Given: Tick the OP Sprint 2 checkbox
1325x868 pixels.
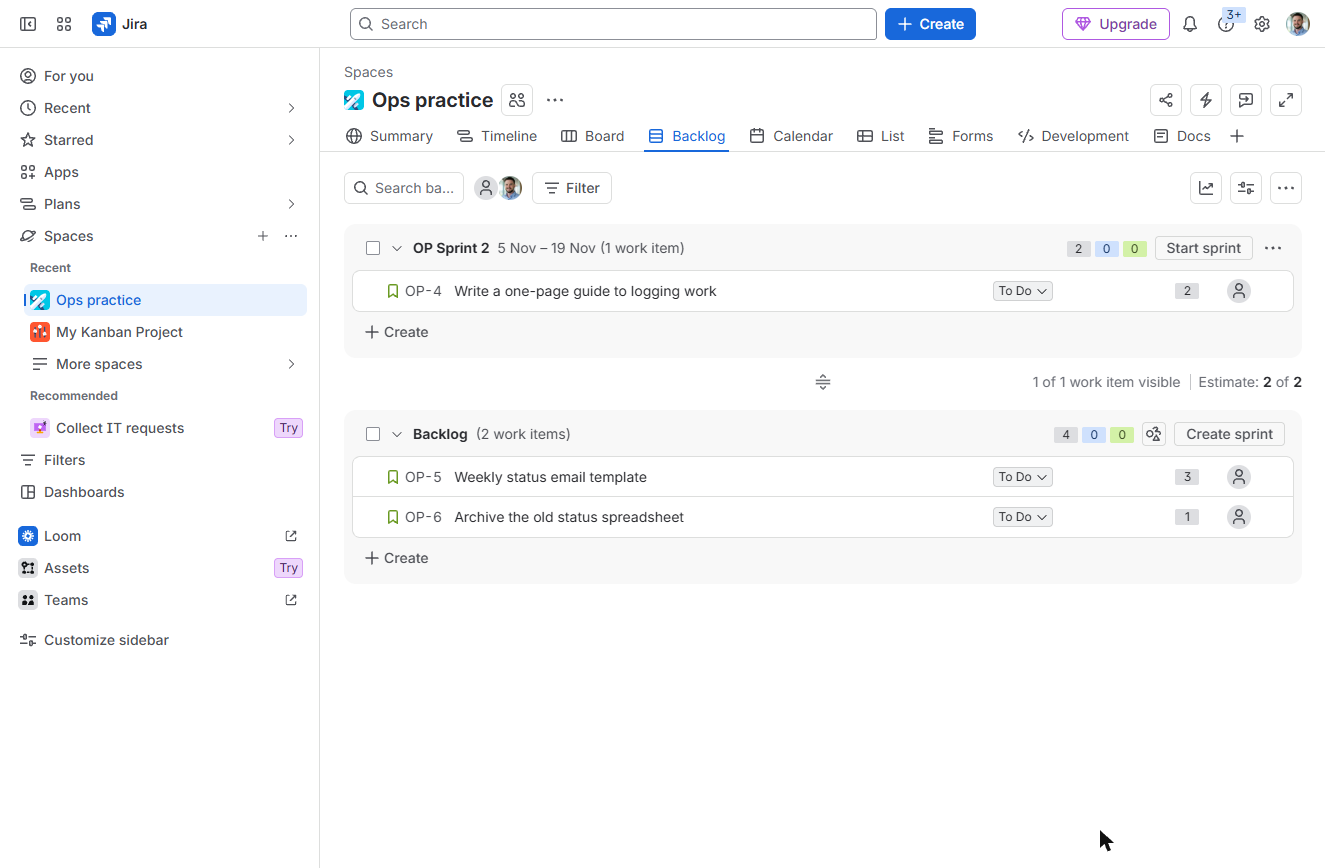Looking at the screenshot, I should 373,248.
